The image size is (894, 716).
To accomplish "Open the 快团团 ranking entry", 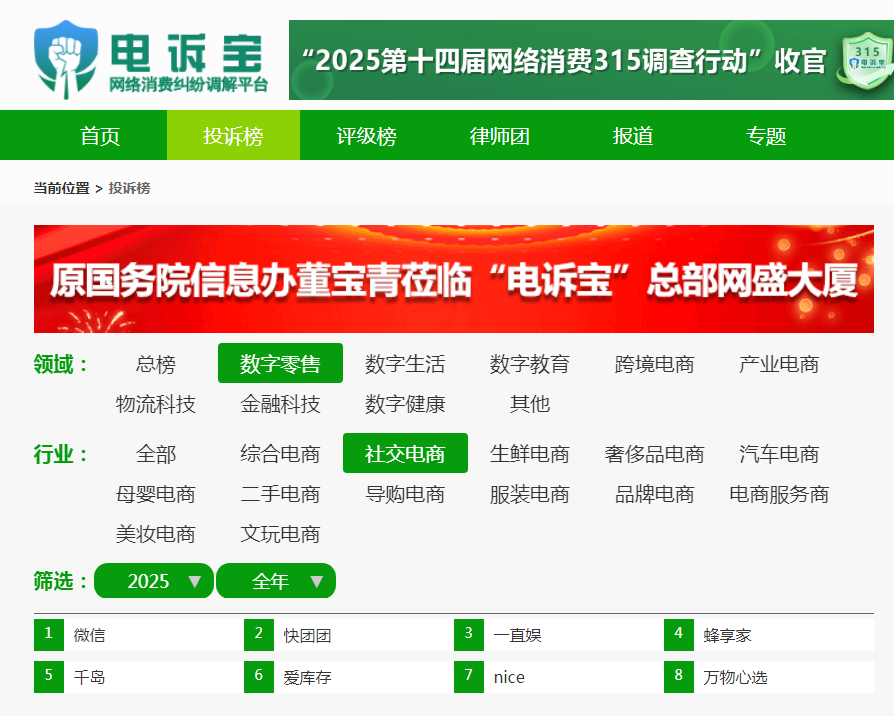I will coord(307,635).
